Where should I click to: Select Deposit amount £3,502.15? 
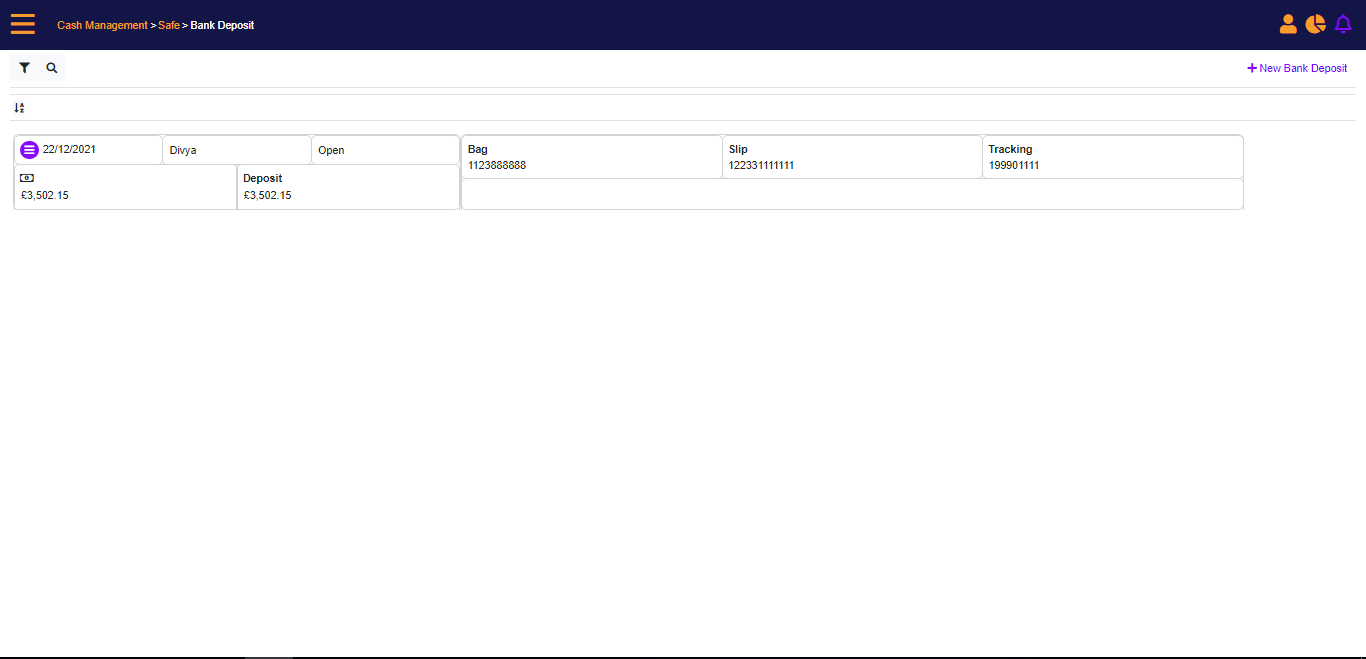pyautogui.click(x=267, y=195)
